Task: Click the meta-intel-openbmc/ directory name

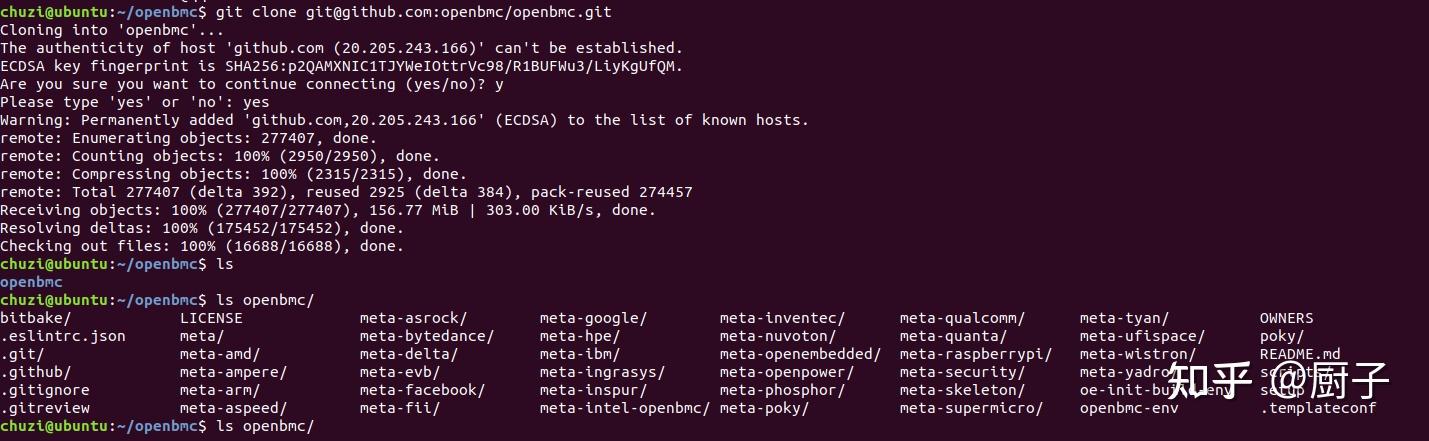Action: tap(624, 408)
